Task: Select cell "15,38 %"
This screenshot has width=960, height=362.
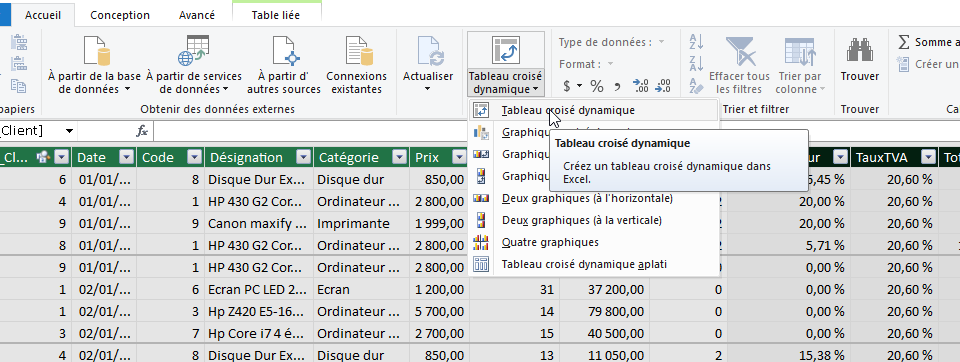Action: [x=789, y=355]
